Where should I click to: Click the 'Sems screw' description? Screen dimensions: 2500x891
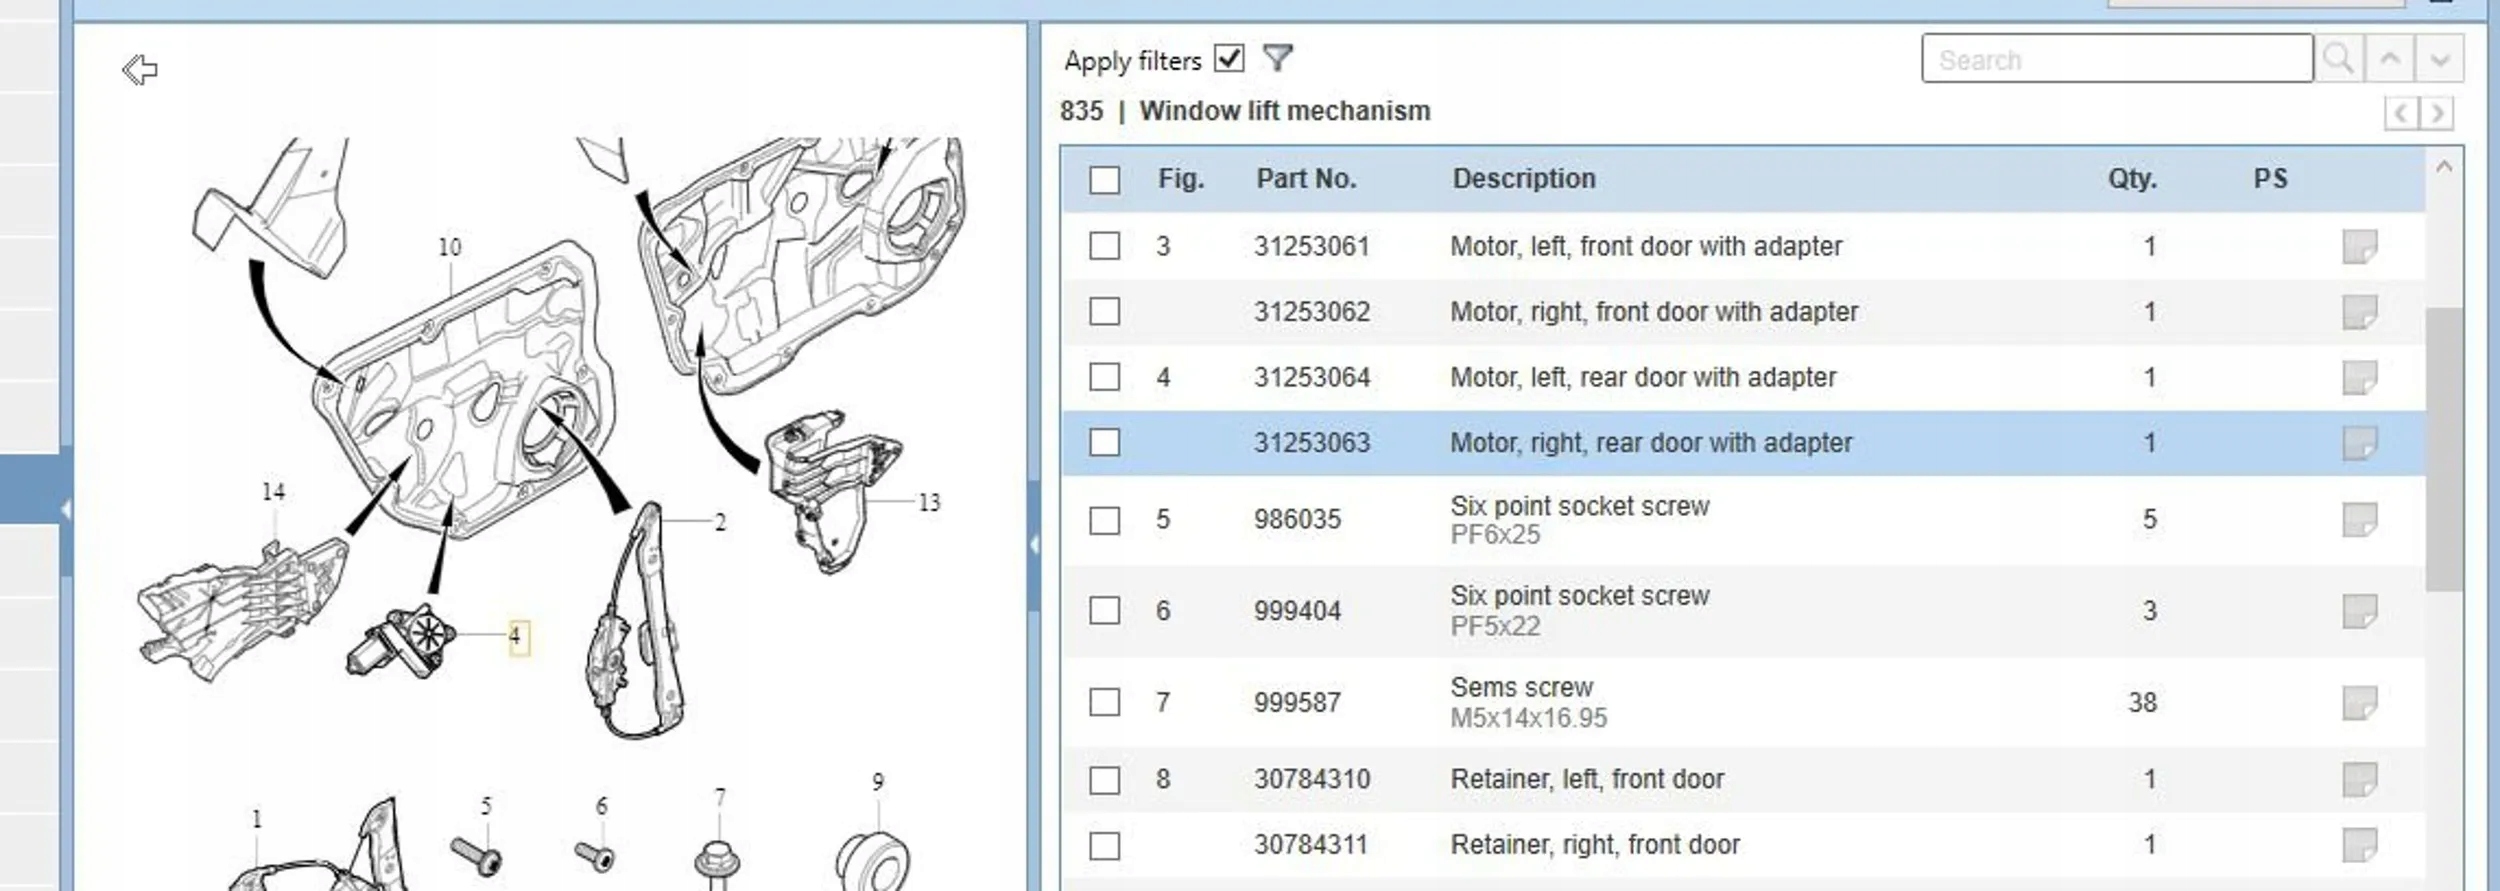pyautogui.click(x=1521, y=688)
